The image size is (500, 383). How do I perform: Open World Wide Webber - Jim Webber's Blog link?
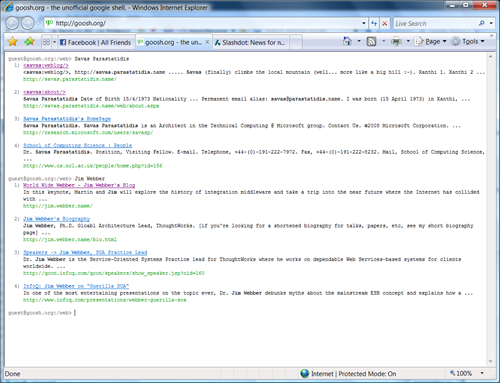(x=79, y=185)
